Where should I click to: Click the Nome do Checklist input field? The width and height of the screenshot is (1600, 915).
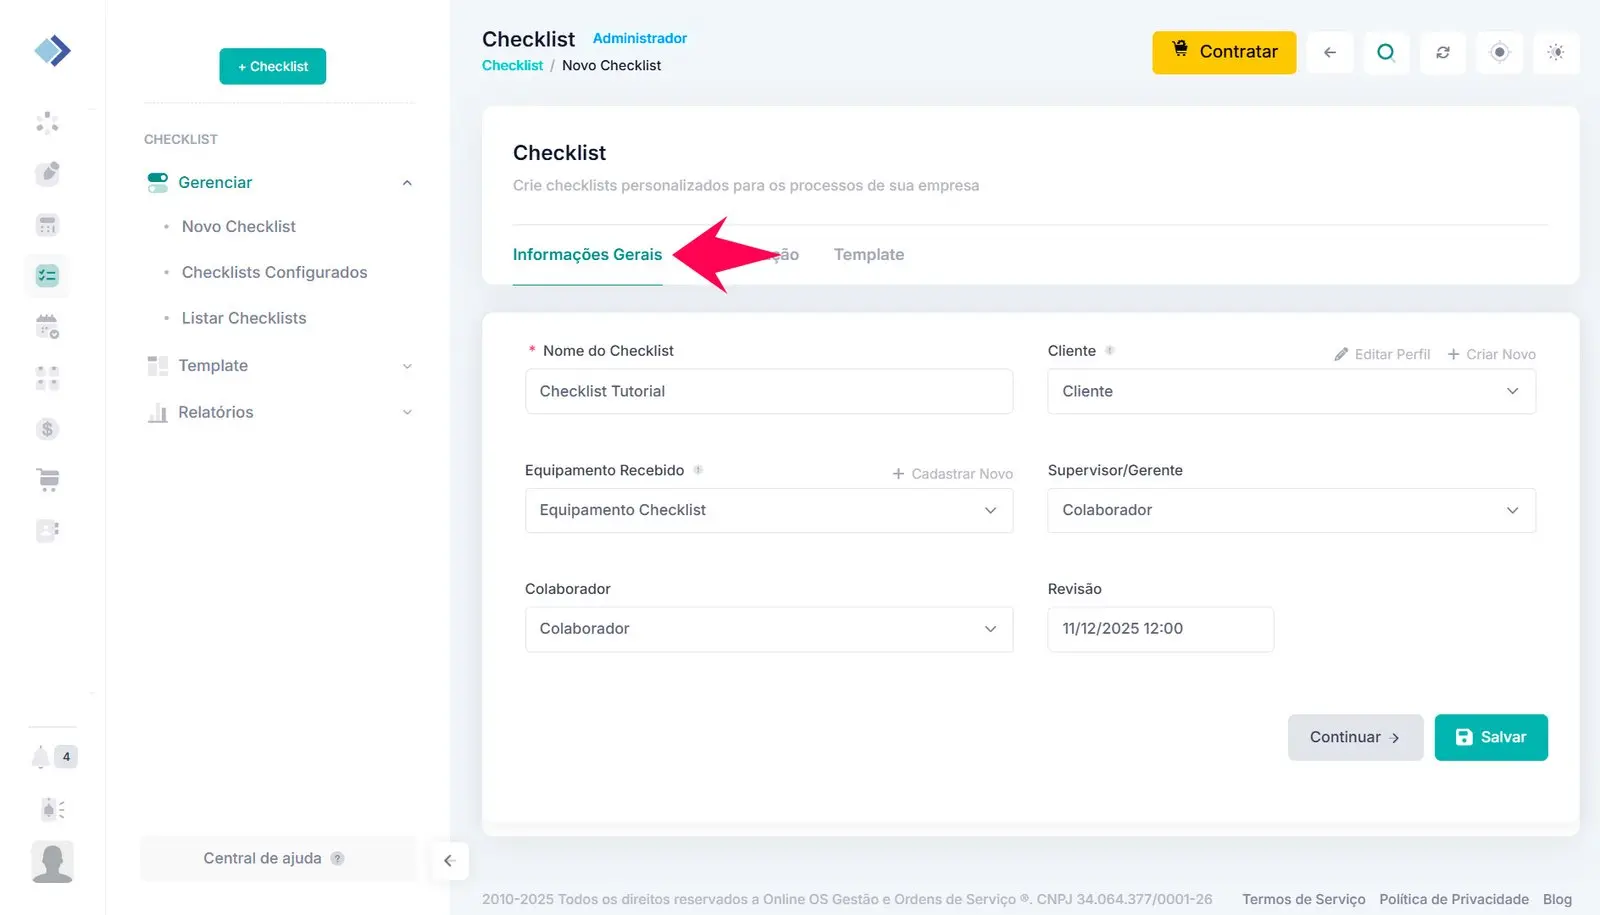pos(768,392)
